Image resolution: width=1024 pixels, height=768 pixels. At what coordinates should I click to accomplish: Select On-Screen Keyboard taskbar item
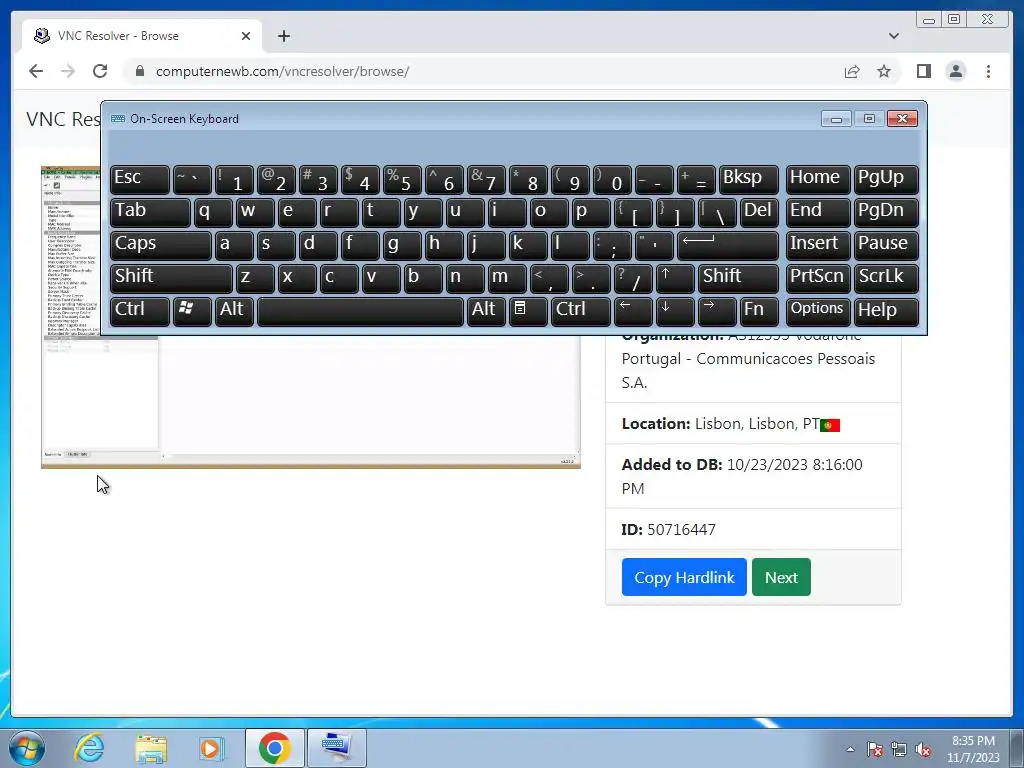tap(337, 748)
